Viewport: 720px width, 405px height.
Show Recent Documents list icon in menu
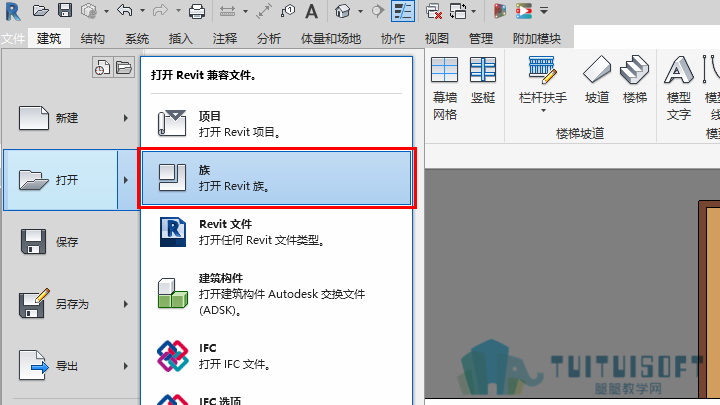(x=102, y=68)
